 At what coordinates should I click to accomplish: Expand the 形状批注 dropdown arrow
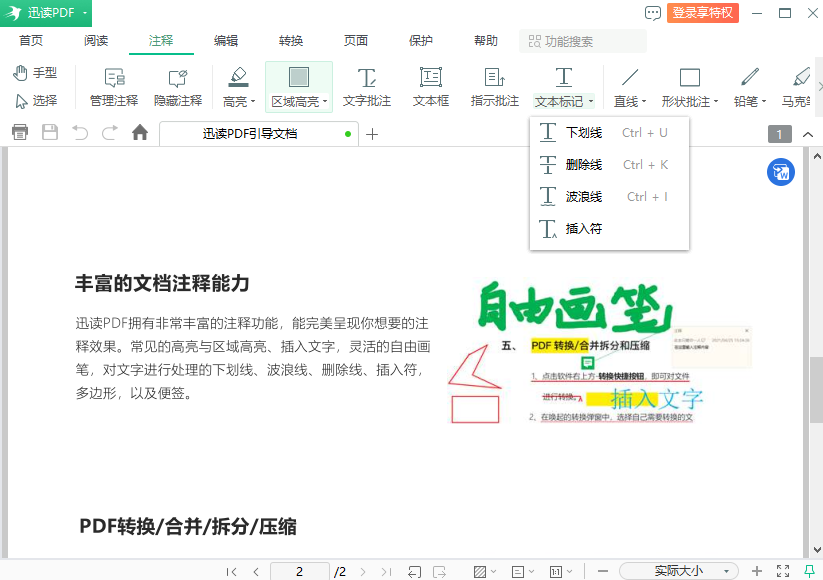click(x=715, y=101)
